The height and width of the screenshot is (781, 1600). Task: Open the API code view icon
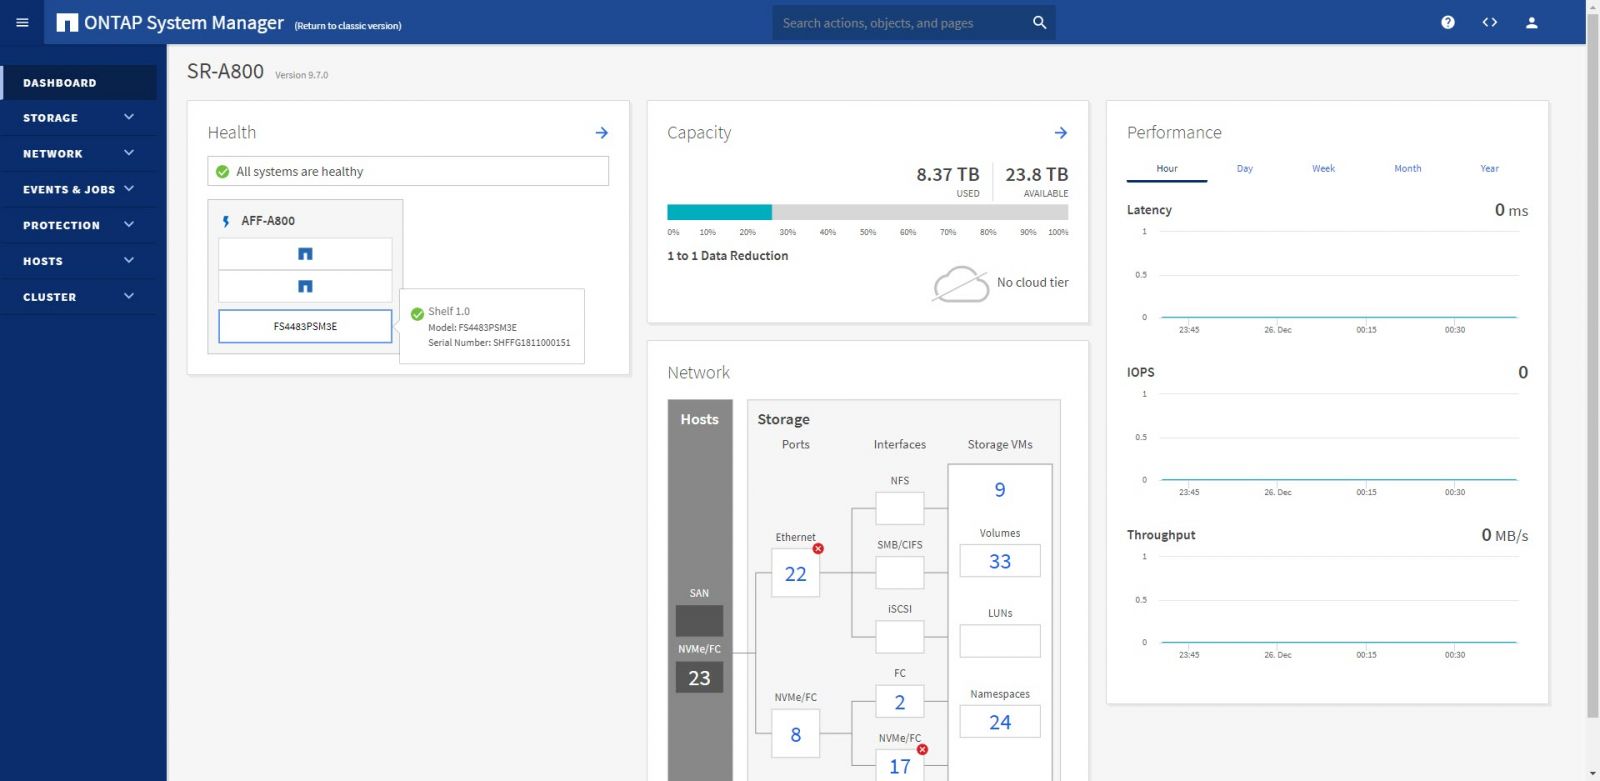pyautogui.click(x=1489, y=22)
